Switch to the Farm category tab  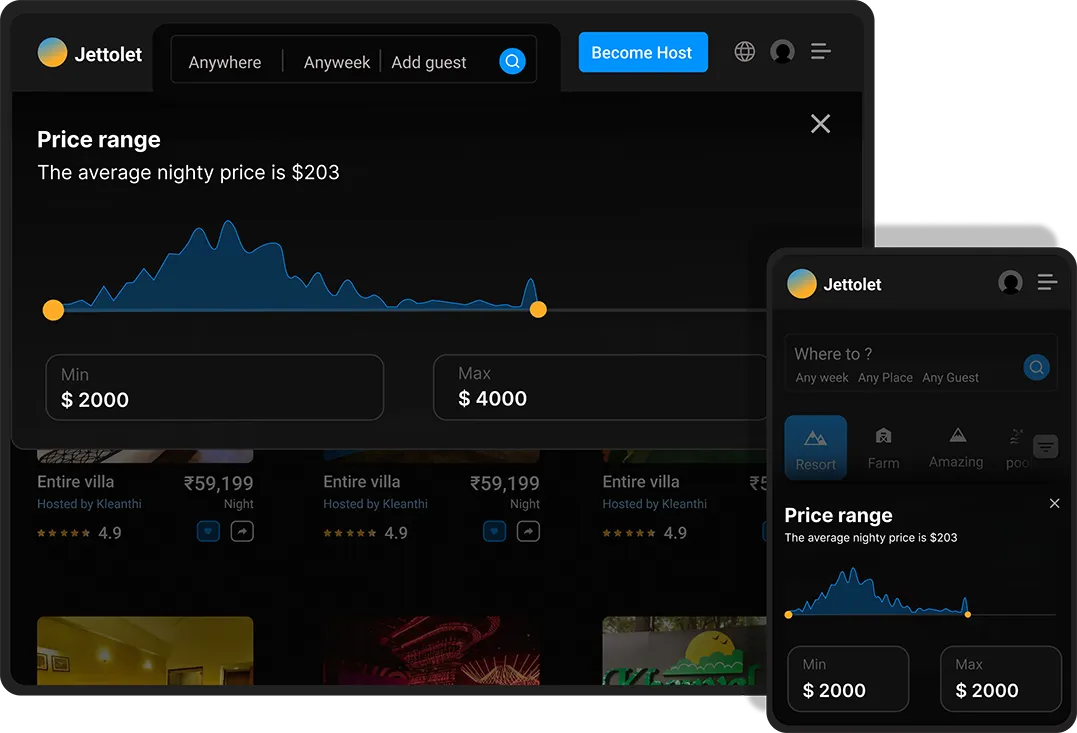(883, 448)
